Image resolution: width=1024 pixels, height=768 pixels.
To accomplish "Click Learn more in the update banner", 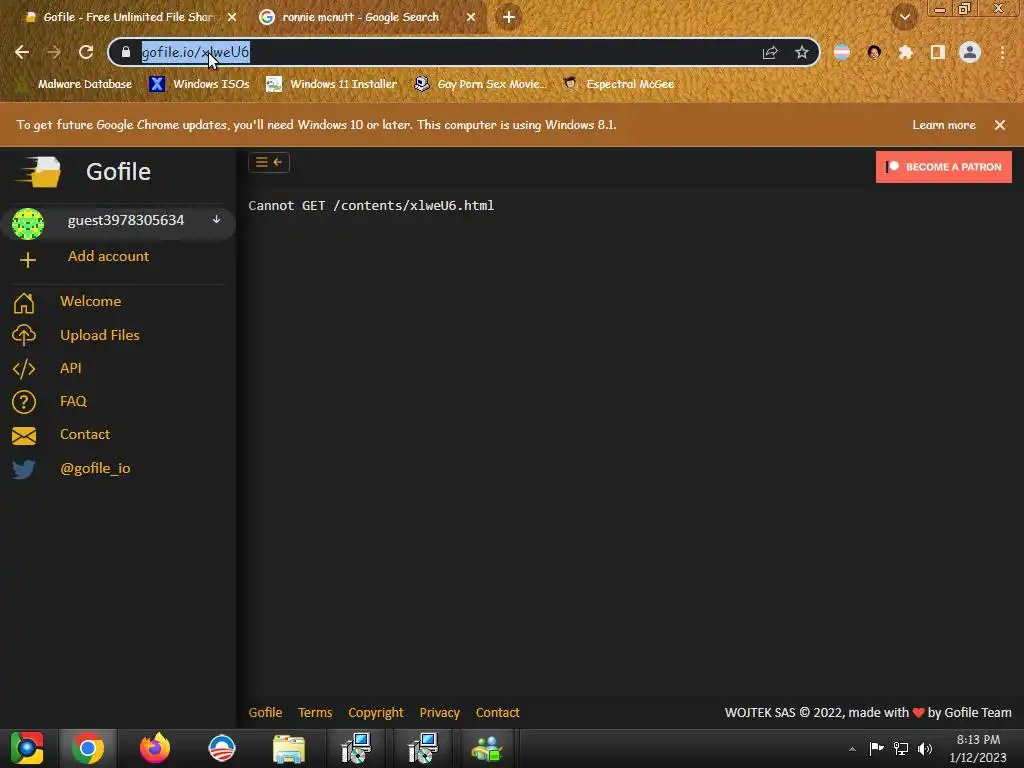I will point(944,125).
